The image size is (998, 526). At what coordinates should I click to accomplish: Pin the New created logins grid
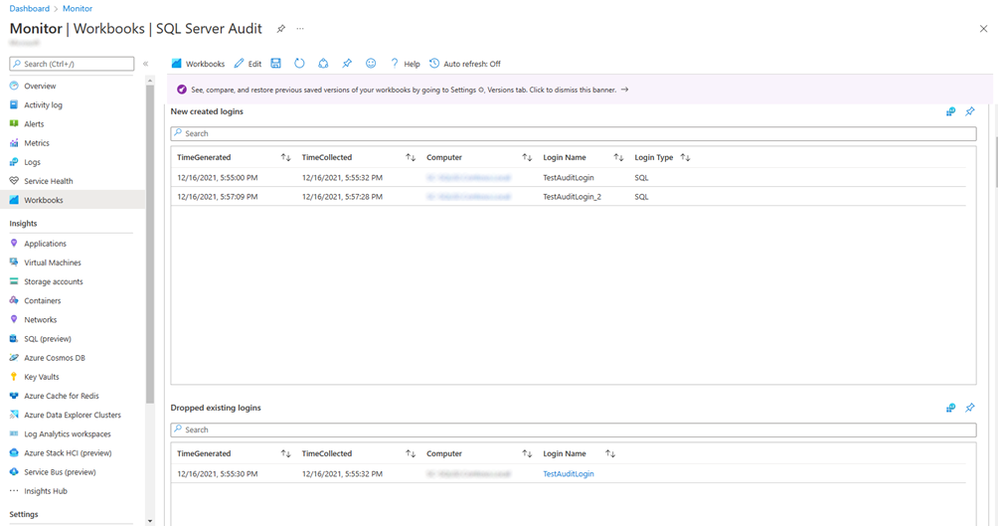[x=970, y=111]
